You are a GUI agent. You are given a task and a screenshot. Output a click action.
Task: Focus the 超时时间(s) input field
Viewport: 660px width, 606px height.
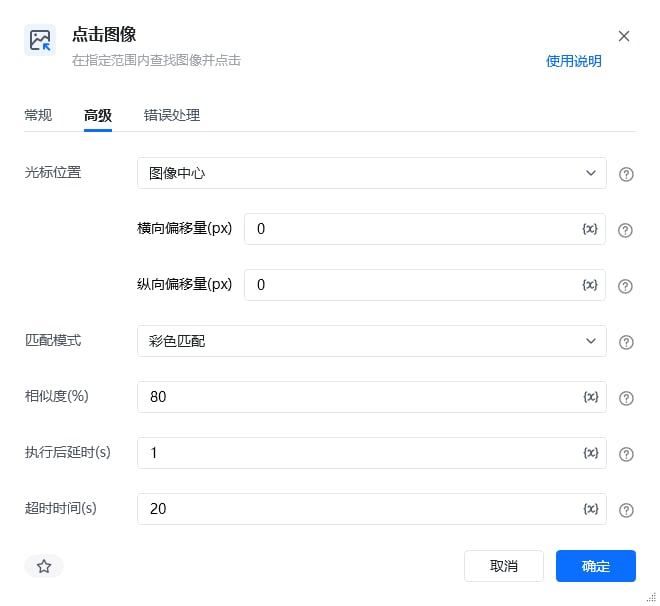[372, 509]
